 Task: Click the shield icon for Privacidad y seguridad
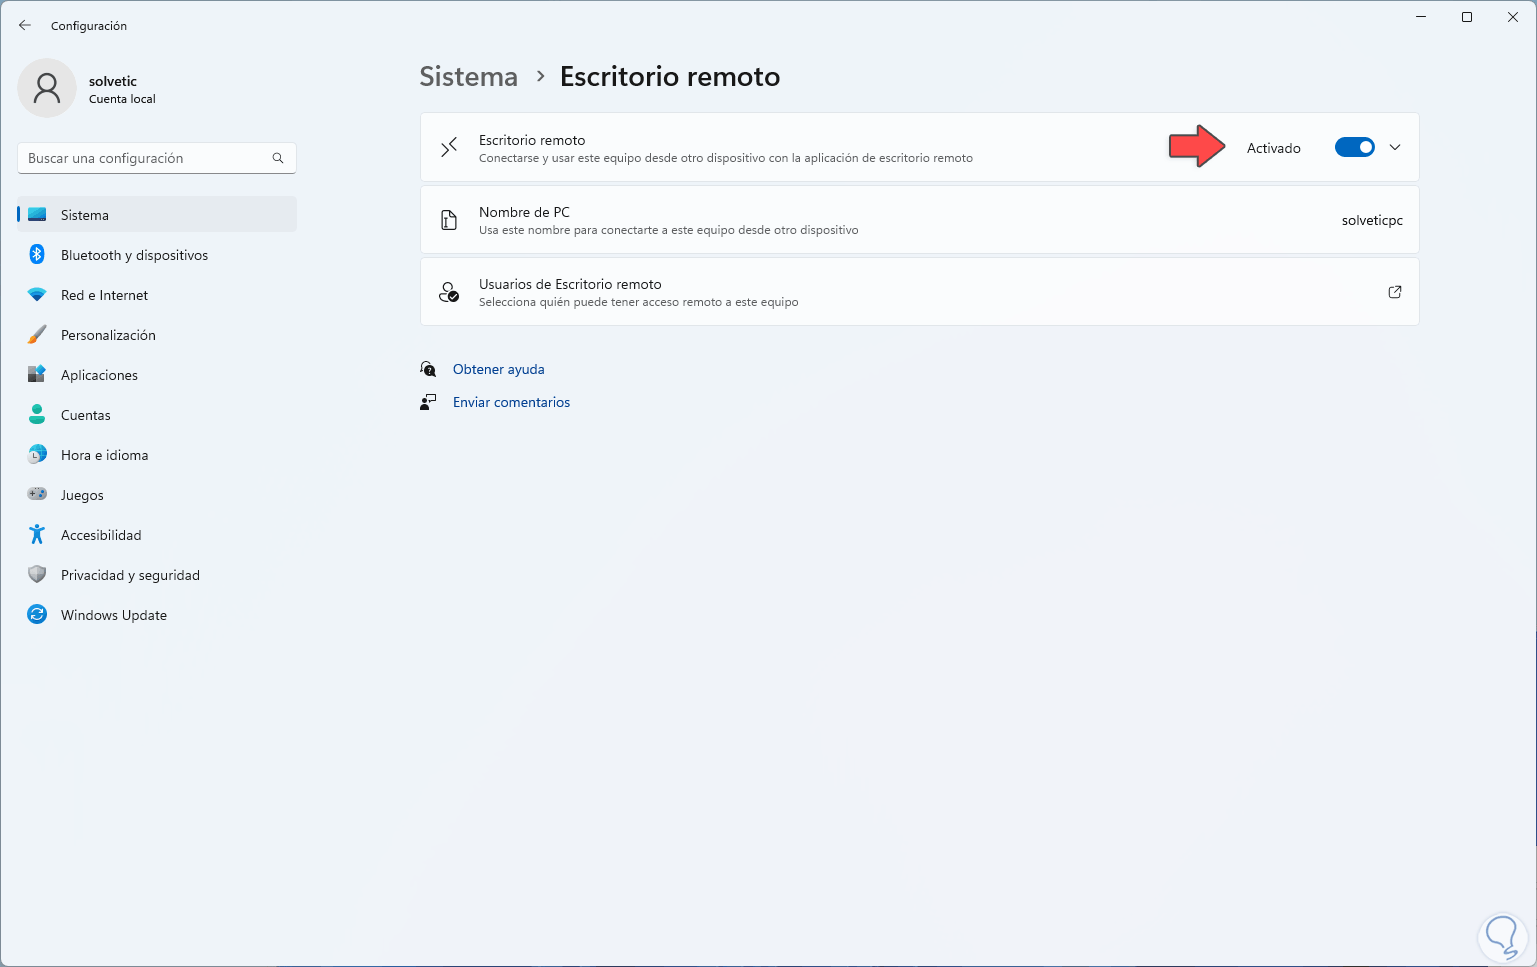37,575
